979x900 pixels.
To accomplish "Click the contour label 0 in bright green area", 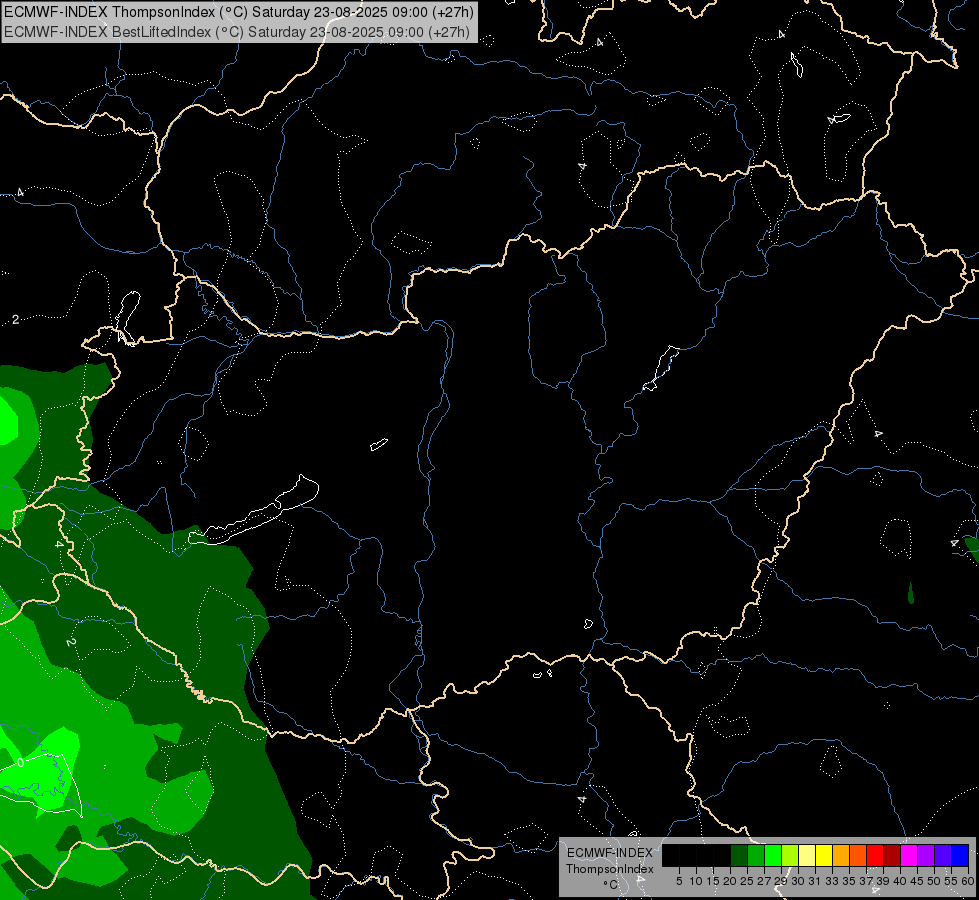I will 20,763.
